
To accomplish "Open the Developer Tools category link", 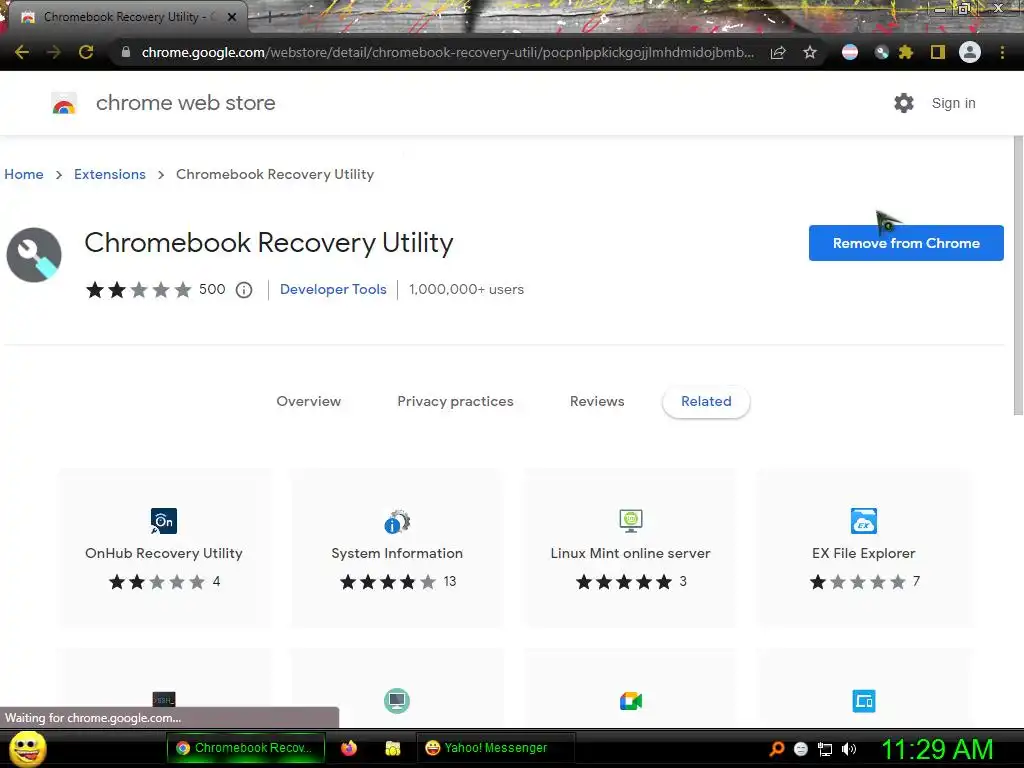I will pos(333,289).
